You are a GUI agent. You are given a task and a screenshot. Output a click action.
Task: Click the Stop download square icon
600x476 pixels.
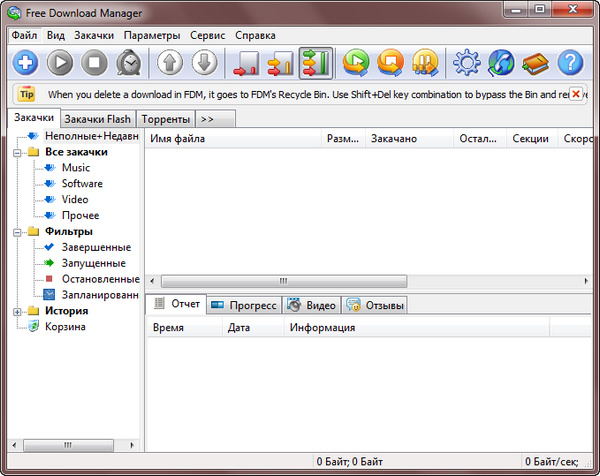(x=94, y=63)
